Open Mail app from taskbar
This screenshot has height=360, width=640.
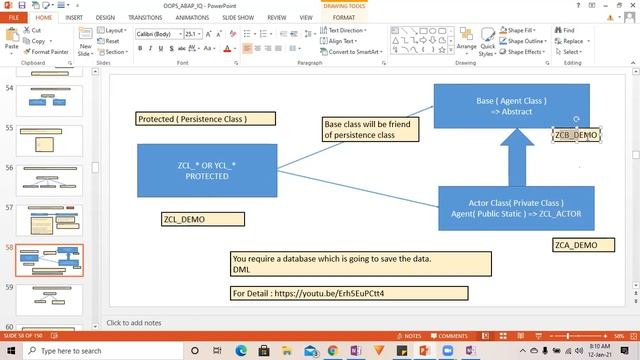[x=310, y=351]
